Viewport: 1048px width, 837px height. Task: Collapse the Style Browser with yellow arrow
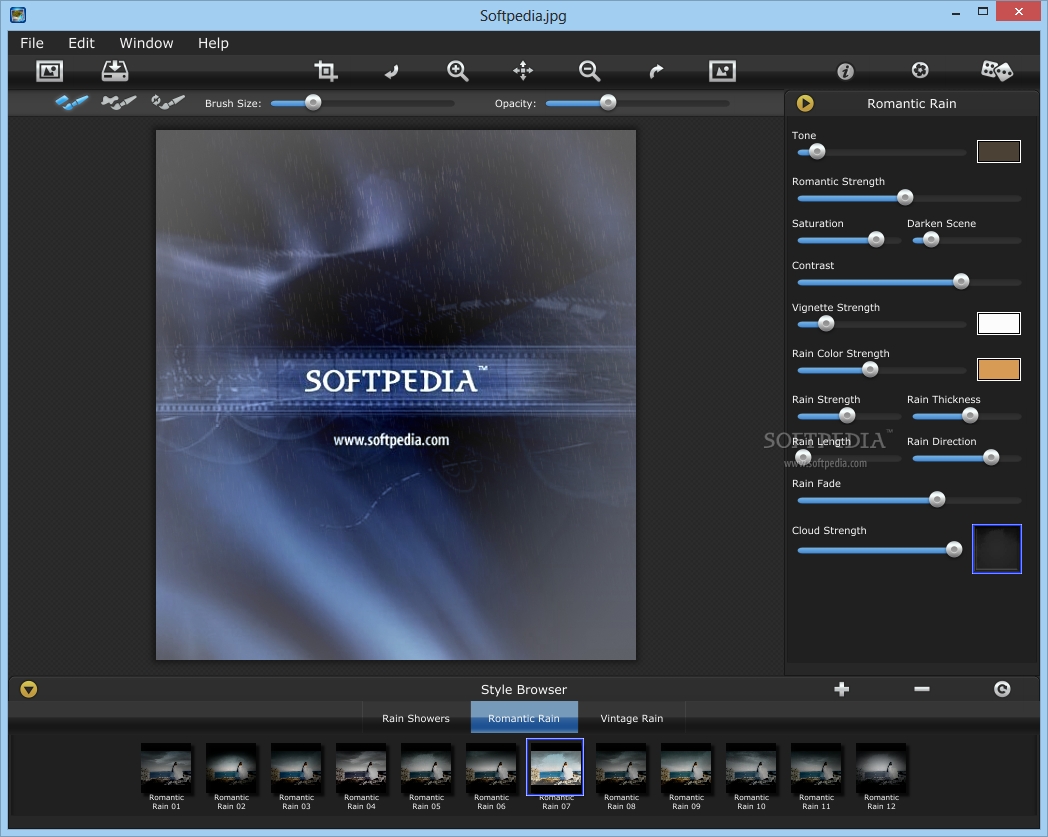click(29, 689)
